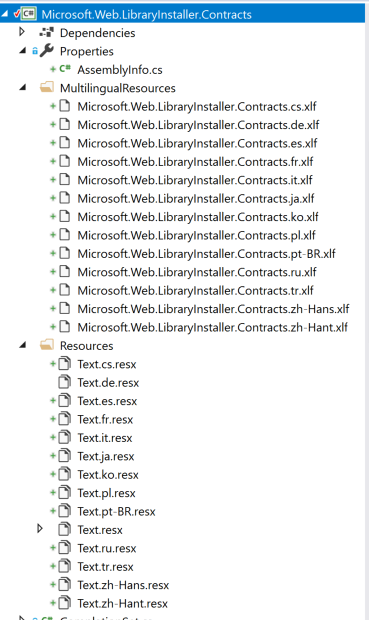The height and width of the screenshot is (620, 369).
Task: Click the Dependencies node icon
Action: (x=46, y=33)
